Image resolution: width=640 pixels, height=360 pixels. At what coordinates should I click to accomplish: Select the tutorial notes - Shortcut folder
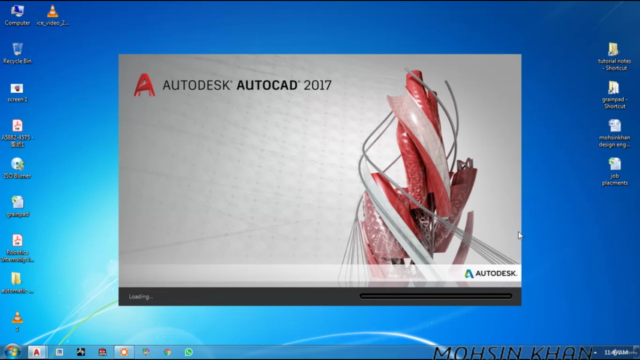tap(614, 56)
